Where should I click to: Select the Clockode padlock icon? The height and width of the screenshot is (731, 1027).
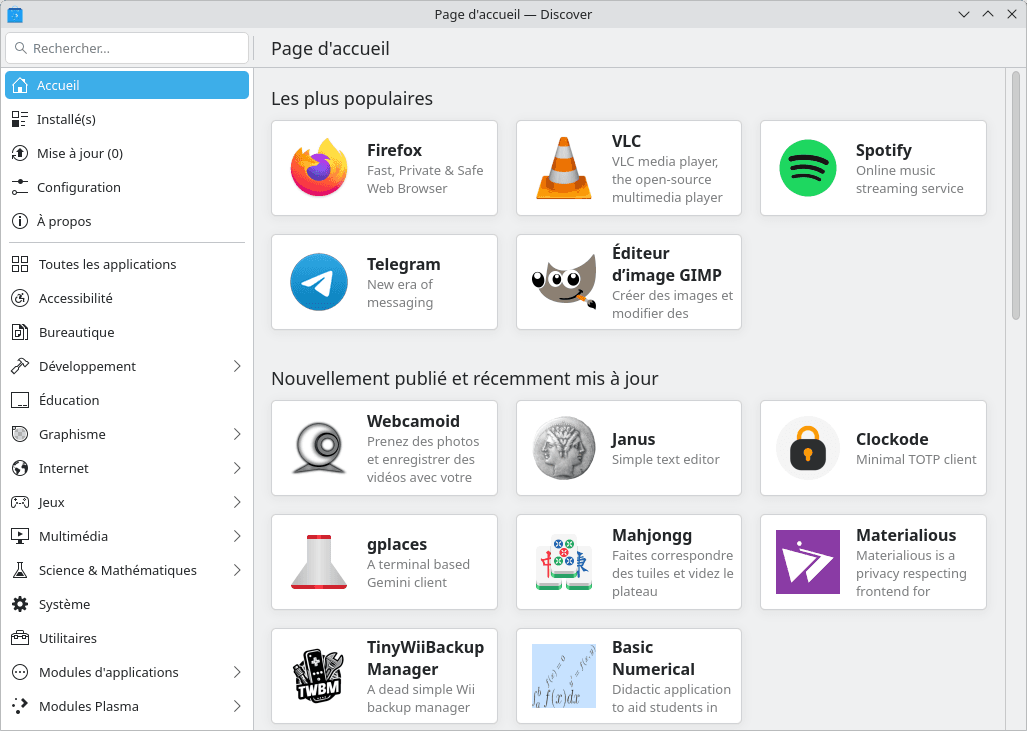808,448
